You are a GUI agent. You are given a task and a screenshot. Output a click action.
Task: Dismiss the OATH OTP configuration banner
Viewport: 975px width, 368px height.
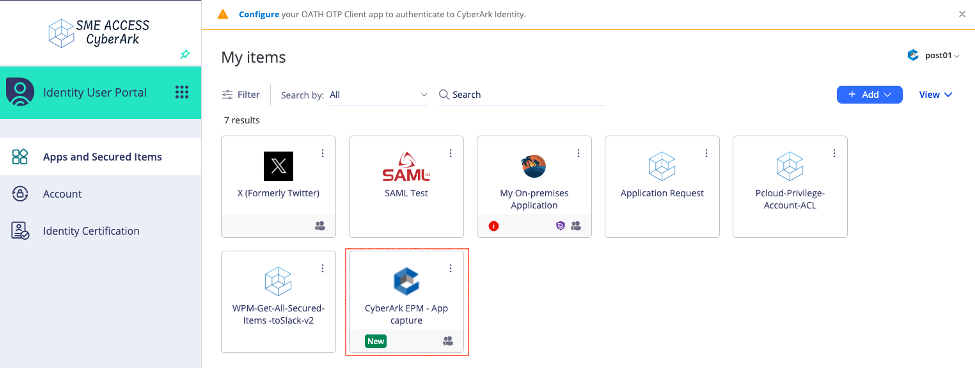(x=962, y=14)
